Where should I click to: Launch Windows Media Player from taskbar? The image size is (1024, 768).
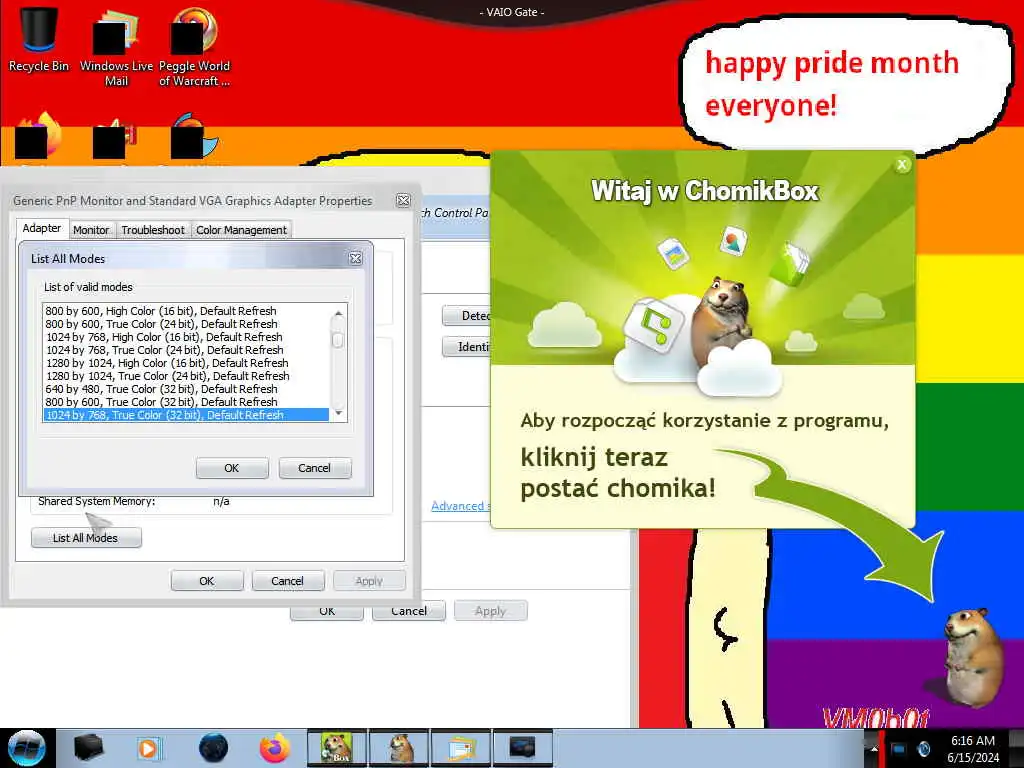coord(149,748)
